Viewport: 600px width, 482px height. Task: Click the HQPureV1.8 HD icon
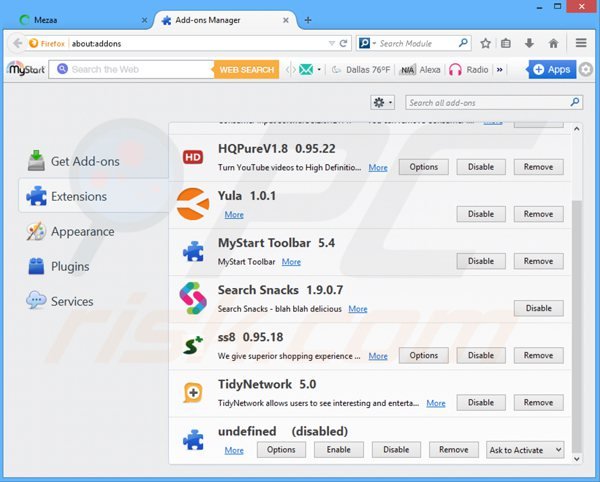coord(193,157)
